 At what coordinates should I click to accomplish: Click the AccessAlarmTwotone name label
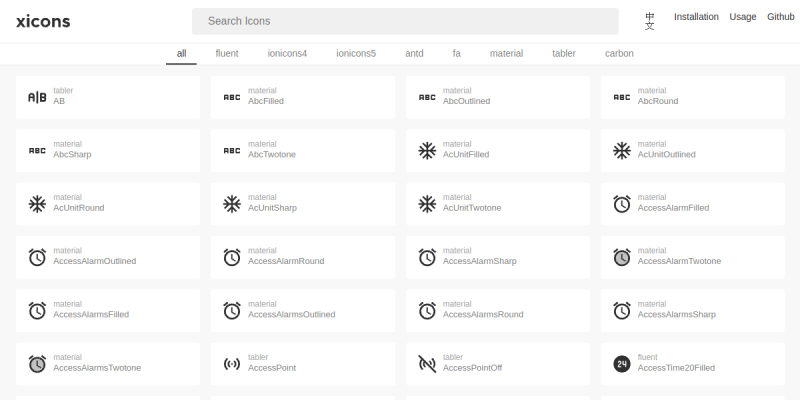tap(679, 261)
